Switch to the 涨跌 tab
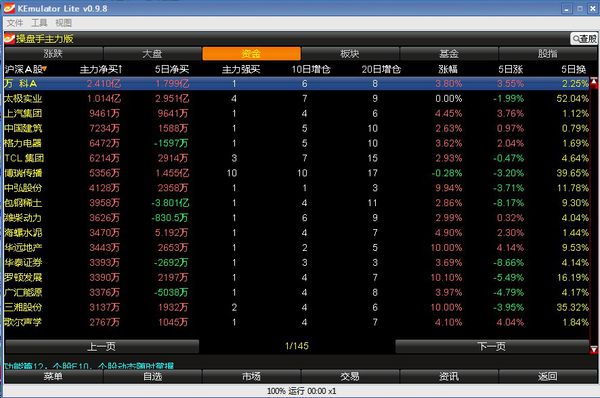 [x=54, y=54]
